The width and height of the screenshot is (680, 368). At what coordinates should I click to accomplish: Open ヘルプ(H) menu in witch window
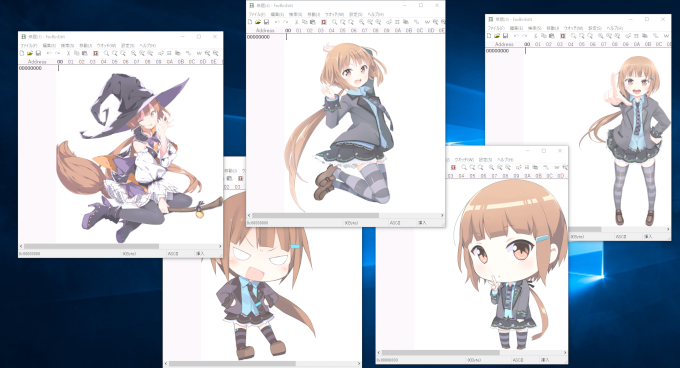[x=148, y=46]
